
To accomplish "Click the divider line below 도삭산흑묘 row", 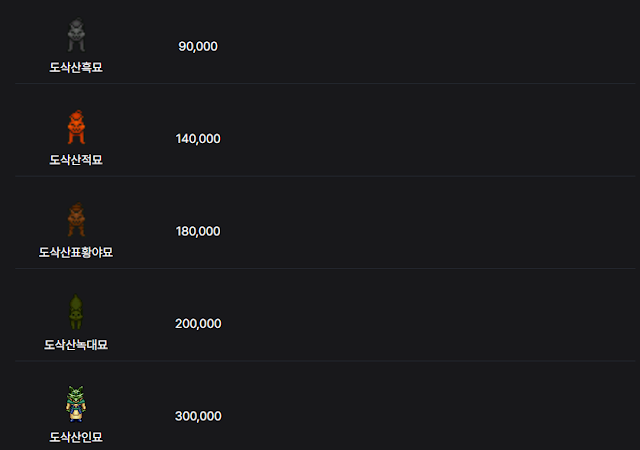I will click(x=325, y=84).
